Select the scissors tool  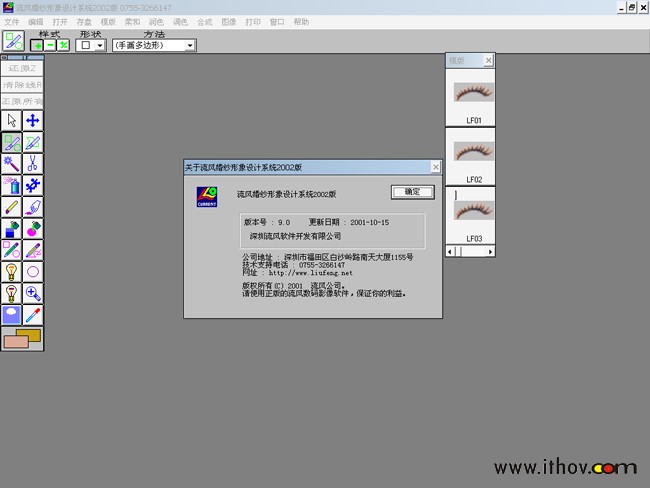click(33, 164)
